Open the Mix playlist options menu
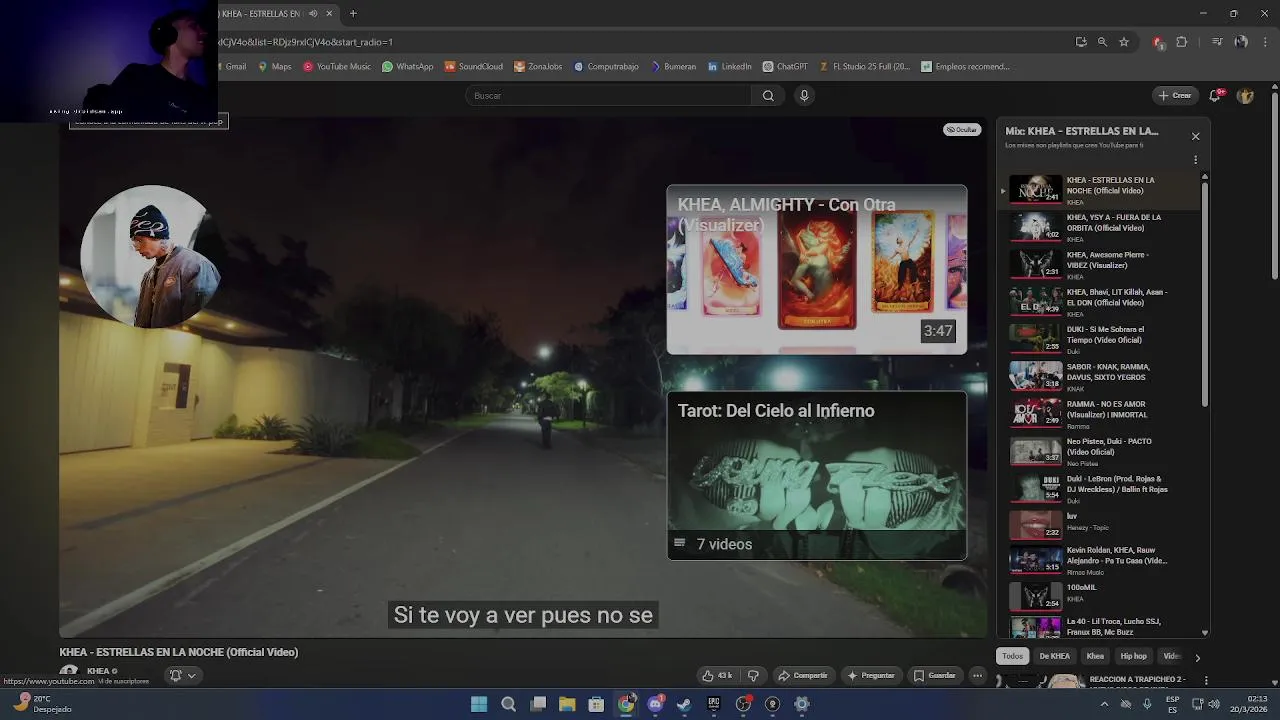The height and width of the screenshot is (720, 1280). tap(1195, 160)
